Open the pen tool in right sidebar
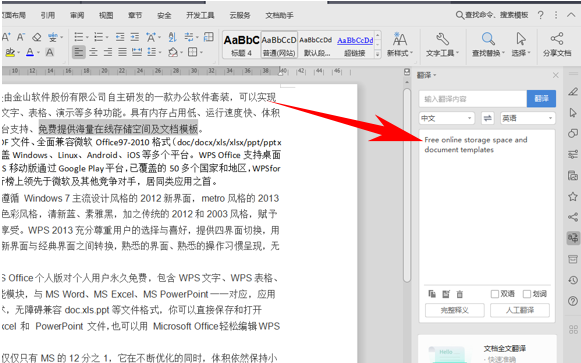Viewport: 581px width, 363px height. point(573,91)
